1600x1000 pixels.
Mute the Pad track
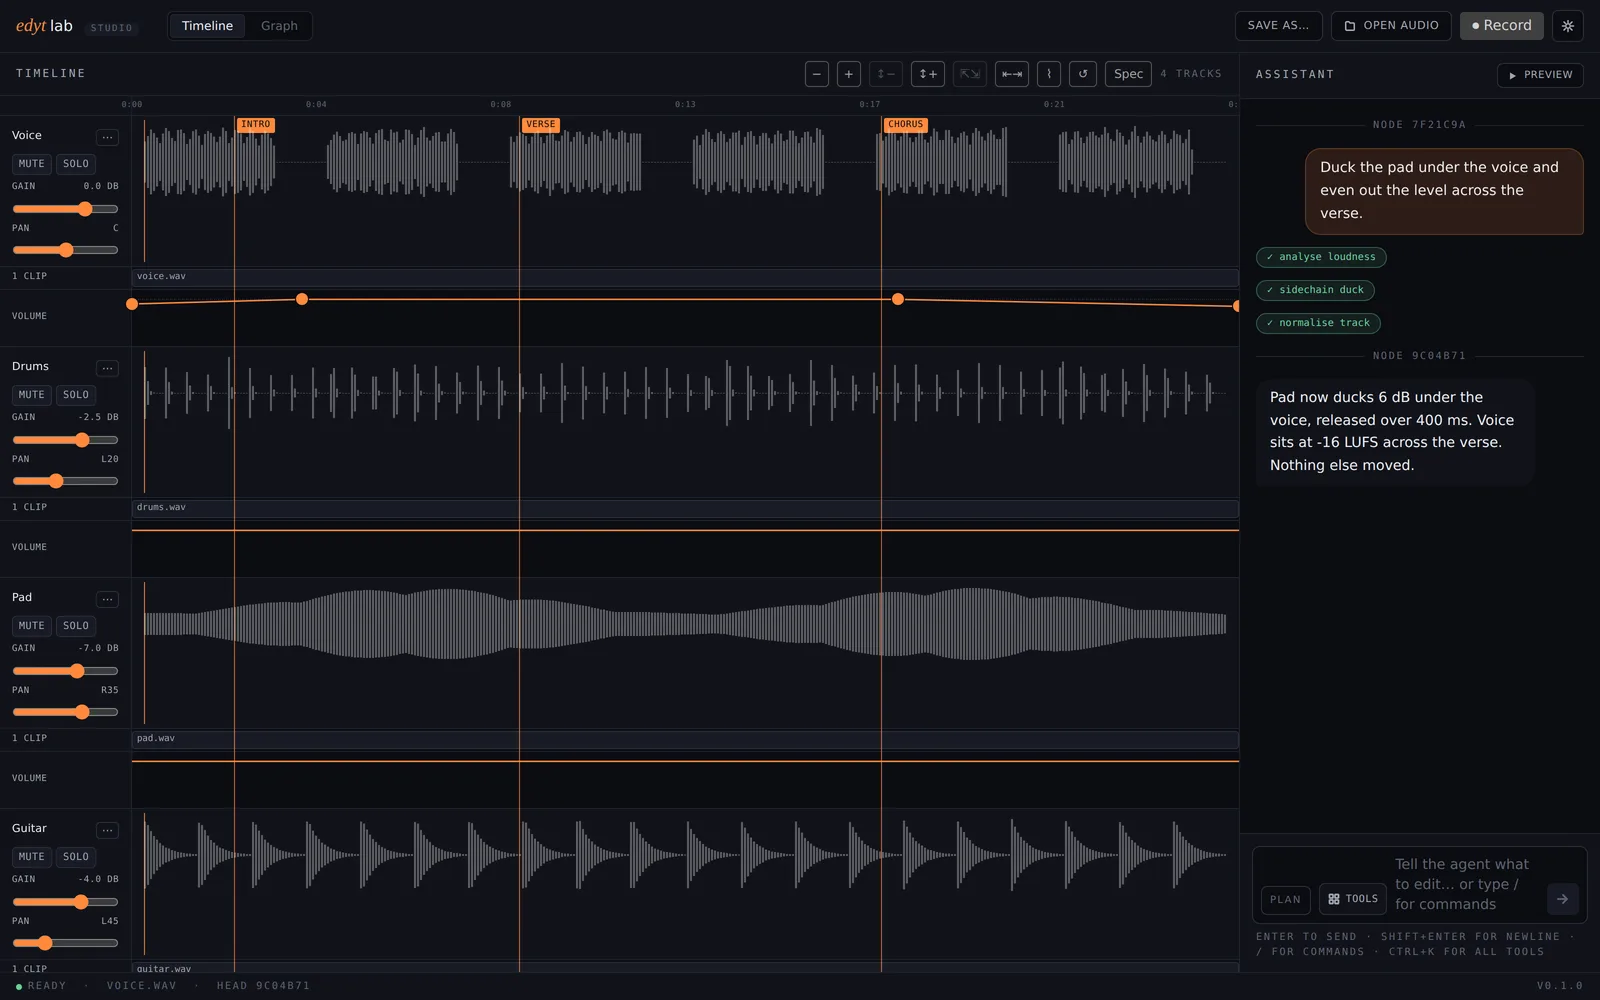point(32,626)
